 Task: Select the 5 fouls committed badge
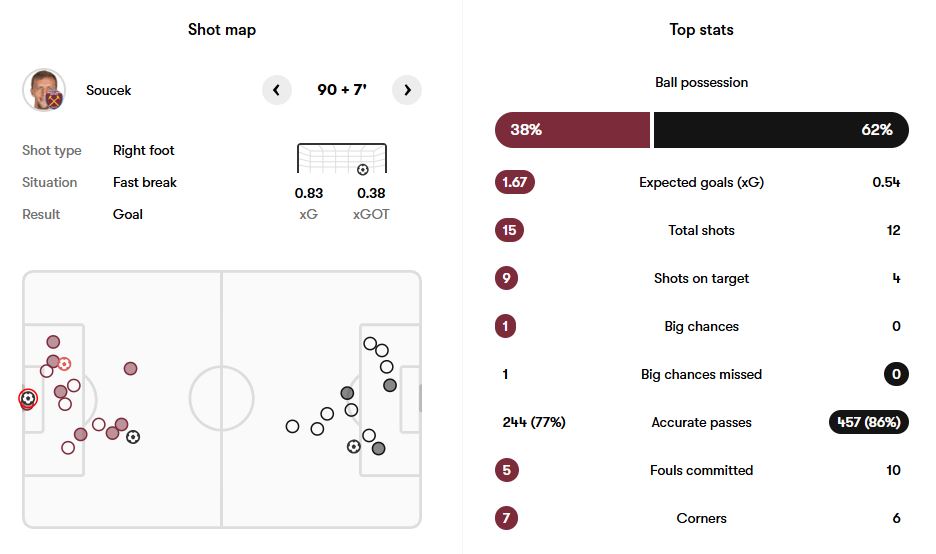click(x=509, y=470)
